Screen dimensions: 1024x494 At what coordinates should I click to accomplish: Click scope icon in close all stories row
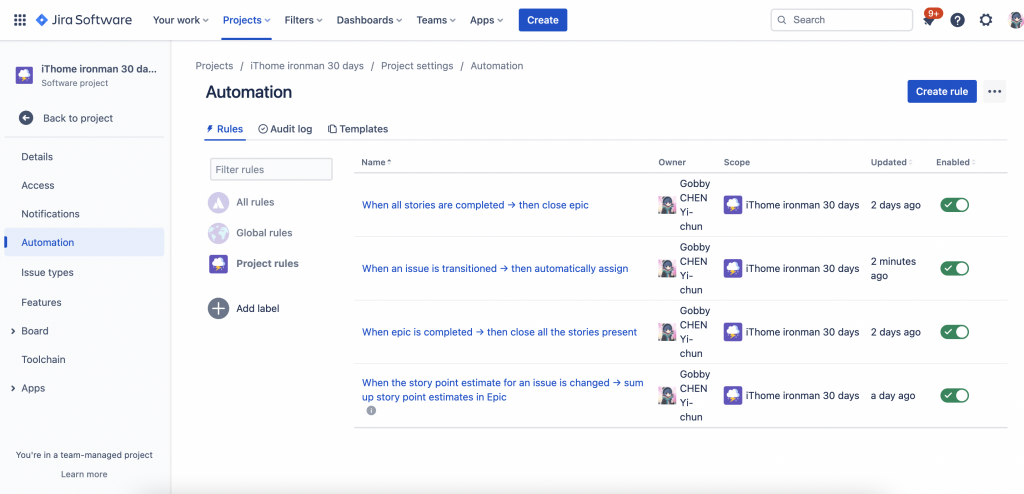click(733, 332)
